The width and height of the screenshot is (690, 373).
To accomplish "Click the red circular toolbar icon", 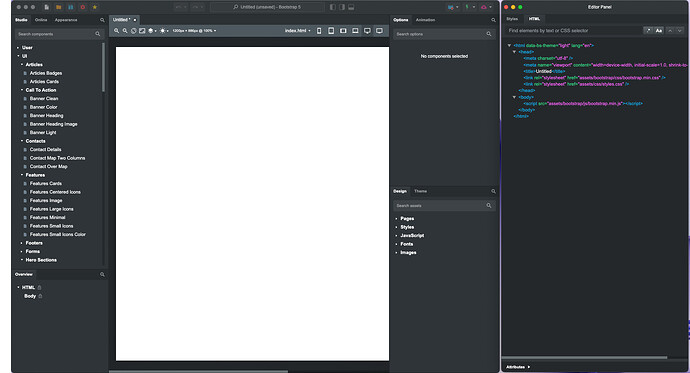I will click(x=82, y=7).
